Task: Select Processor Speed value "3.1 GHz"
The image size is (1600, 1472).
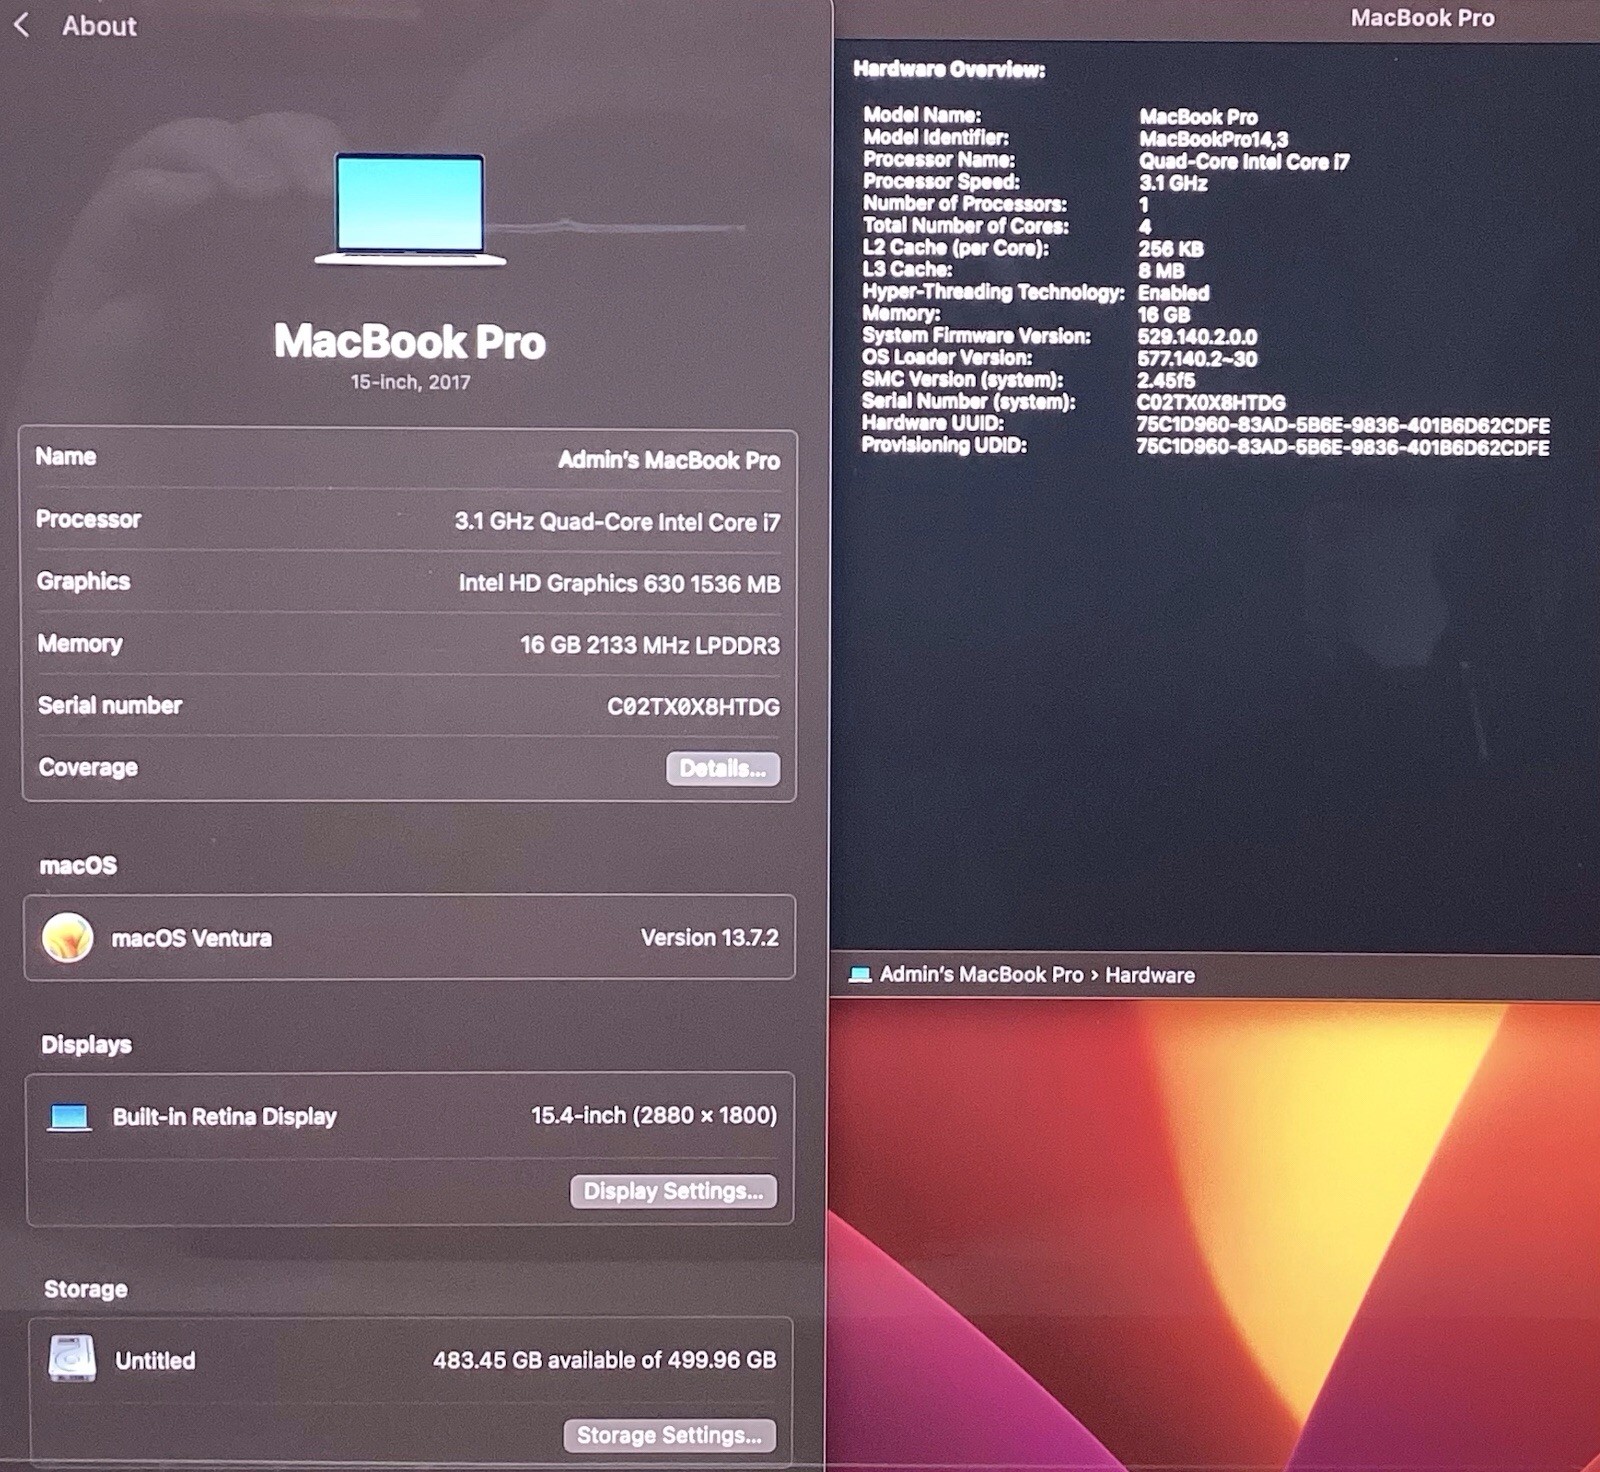Action: (1173, 184)
